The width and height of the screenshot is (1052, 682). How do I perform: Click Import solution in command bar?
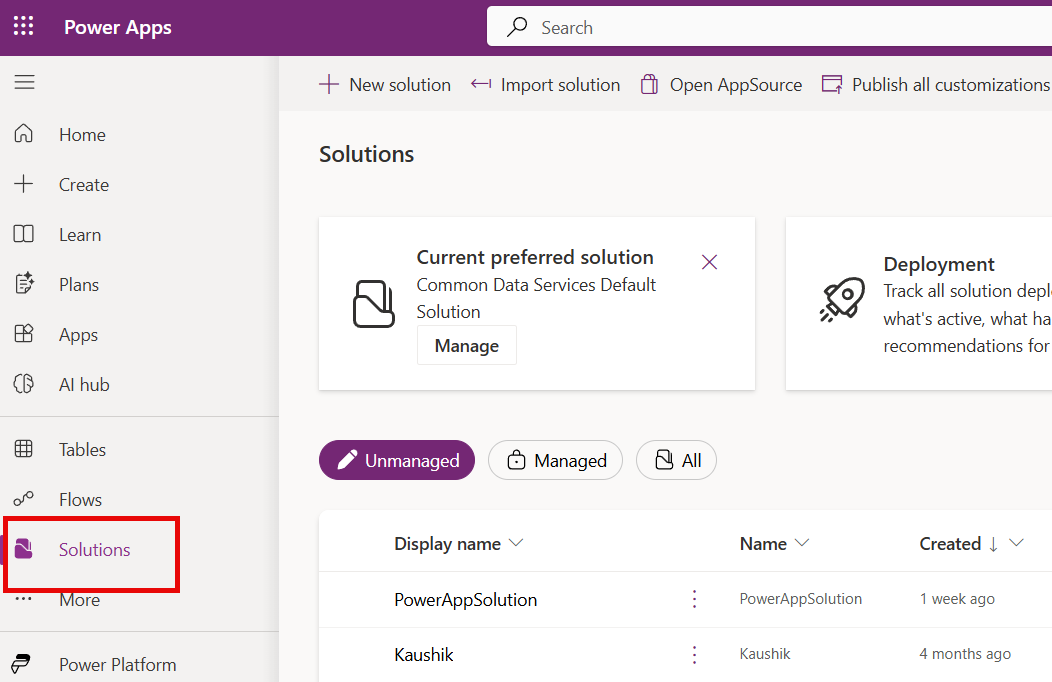[546, 85]
